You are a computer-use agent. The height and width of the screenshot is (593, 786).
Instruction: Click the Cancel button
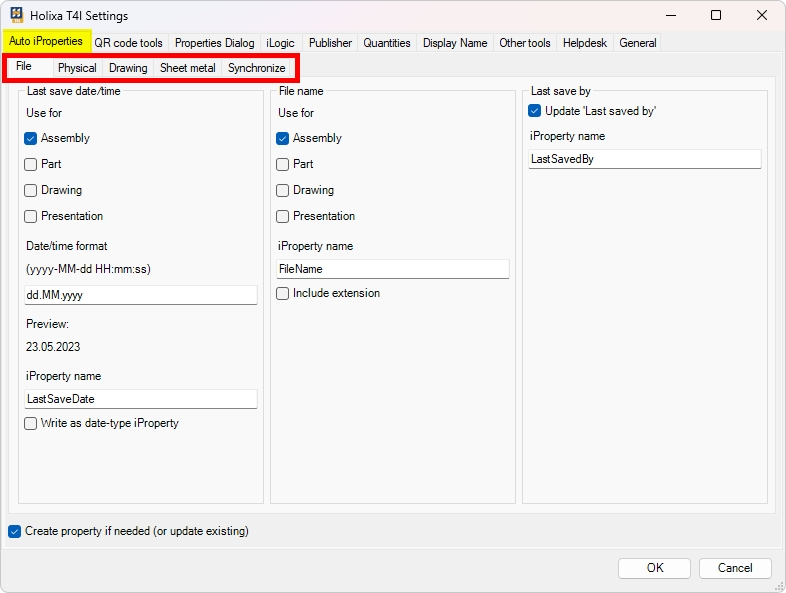(x=734, y=568)
